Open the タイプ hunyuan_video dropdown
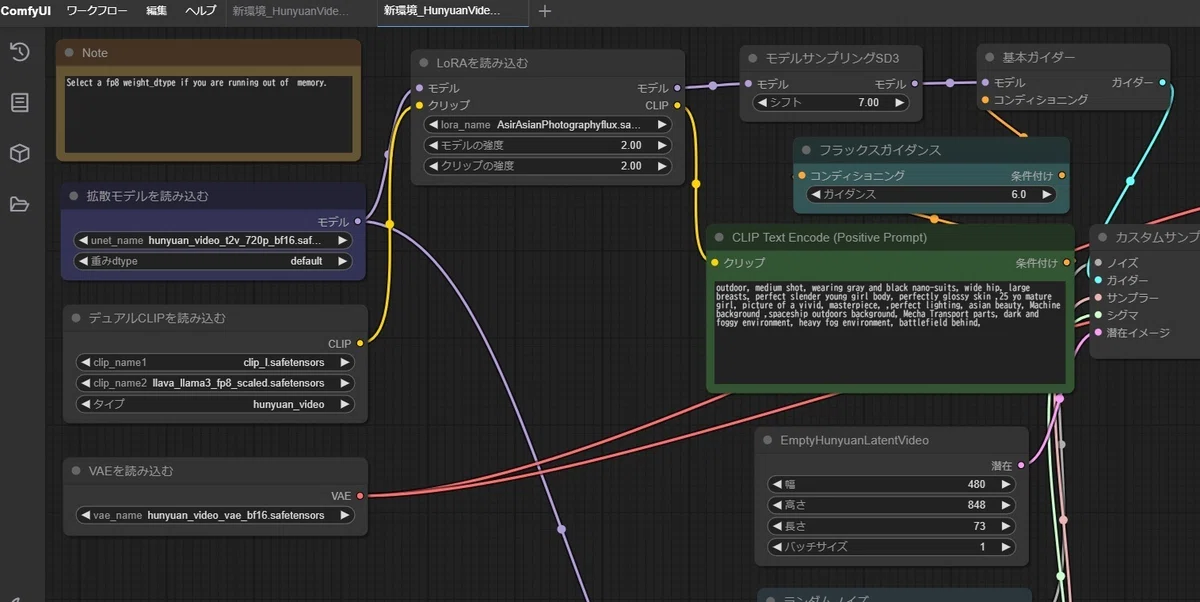 pos(213,404)
